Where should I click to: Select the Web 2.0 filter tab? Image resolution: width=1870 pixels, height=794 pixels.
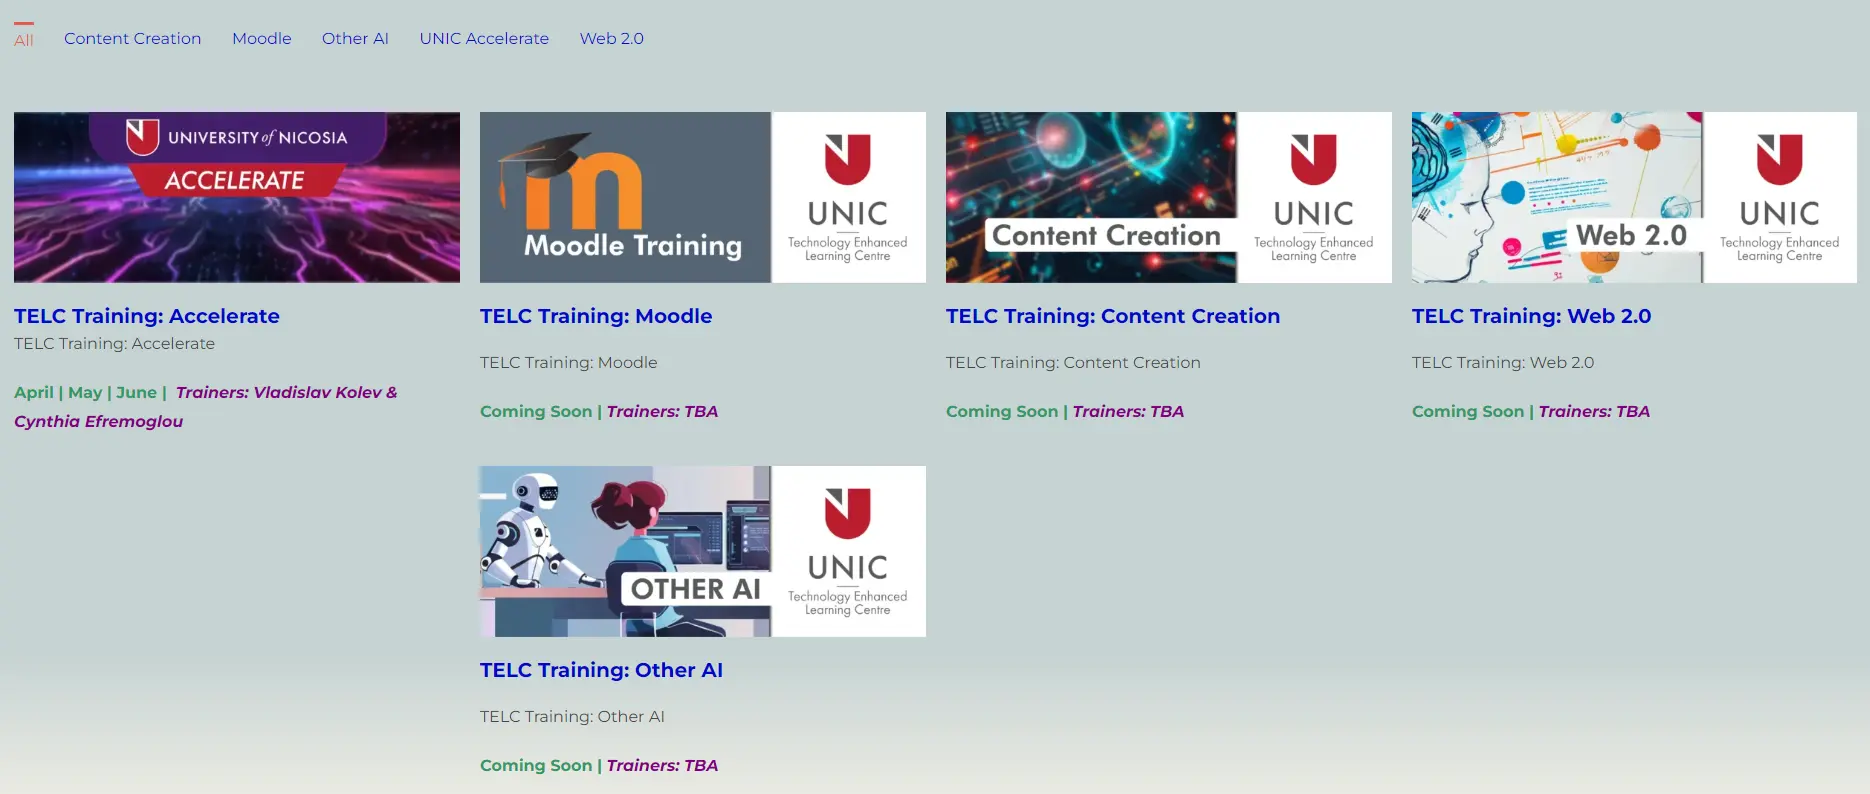(x=611, y=38)
